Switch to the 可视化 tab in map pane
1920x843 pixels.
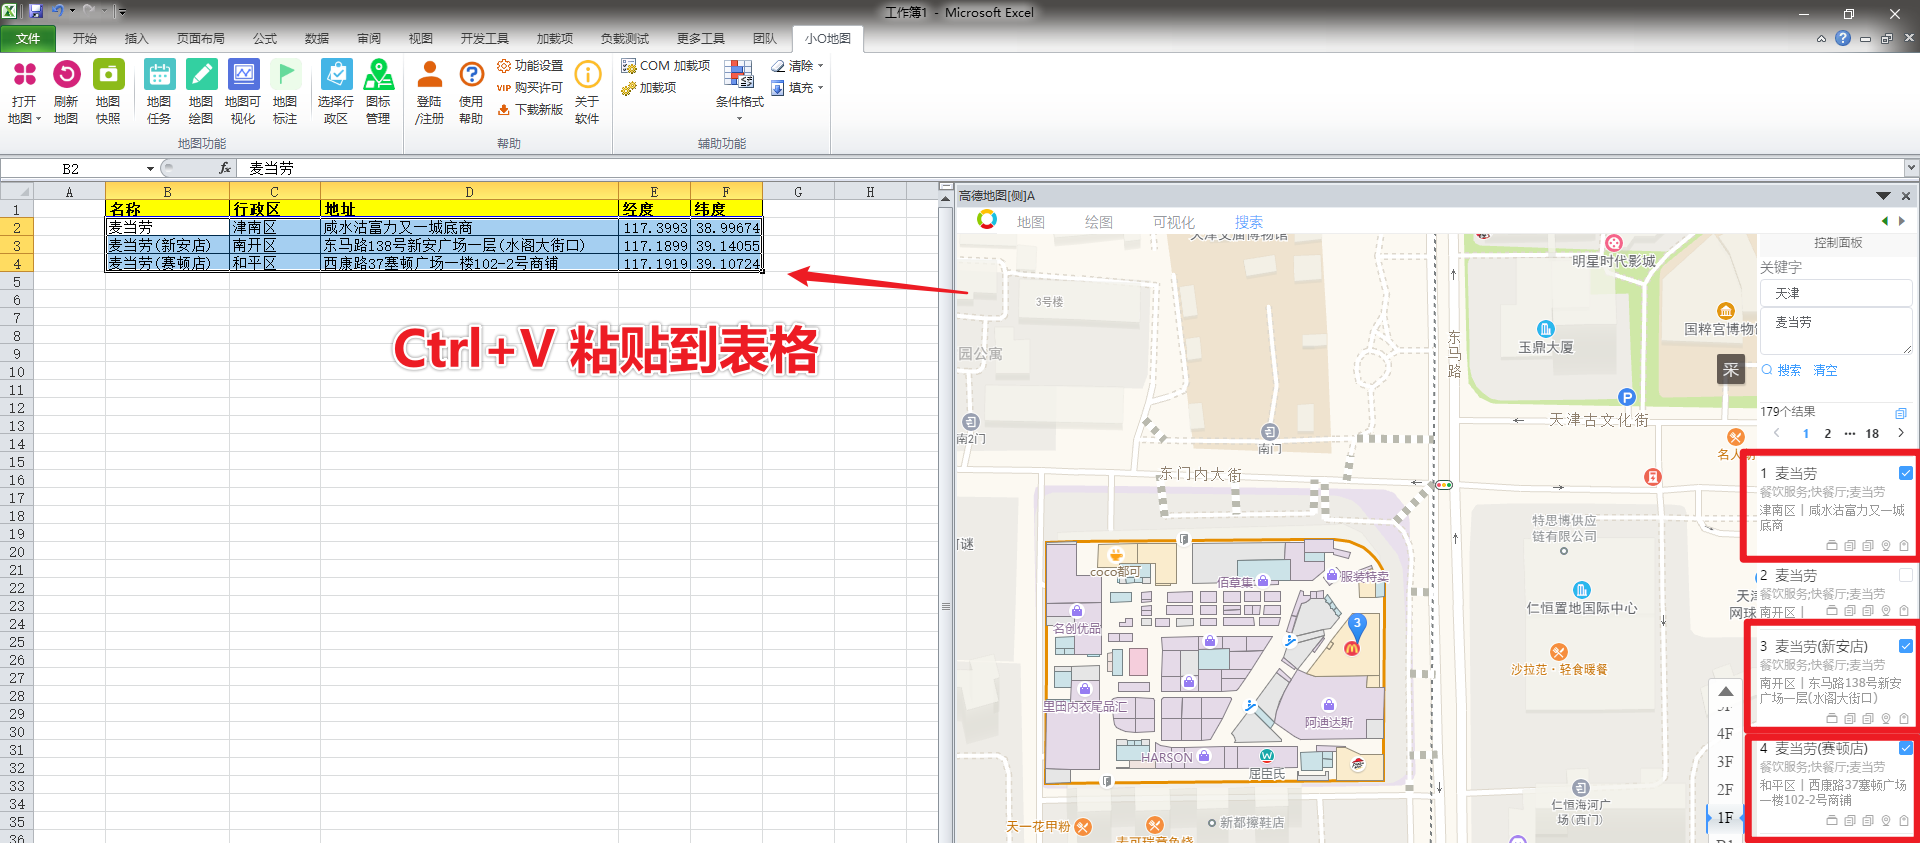(1174, 222)
